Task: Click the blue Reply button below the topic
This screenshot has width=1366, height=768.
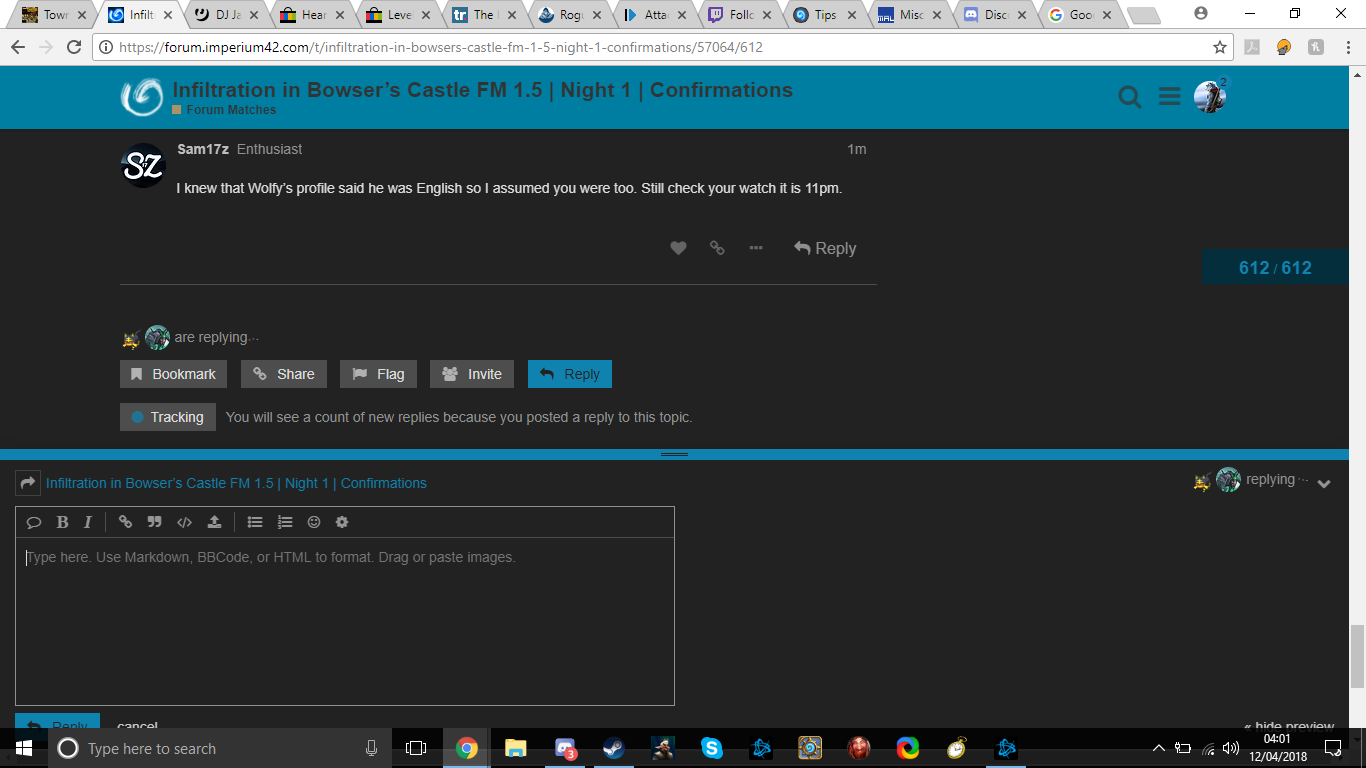Action: [570, 374]
